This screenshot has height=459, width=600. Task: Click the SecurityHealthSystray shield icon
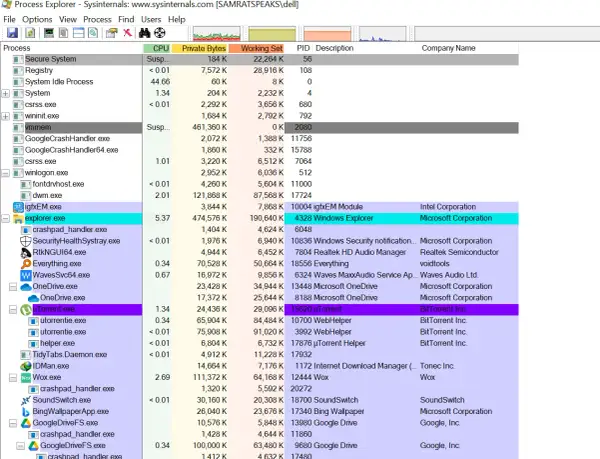click(26, 241)
